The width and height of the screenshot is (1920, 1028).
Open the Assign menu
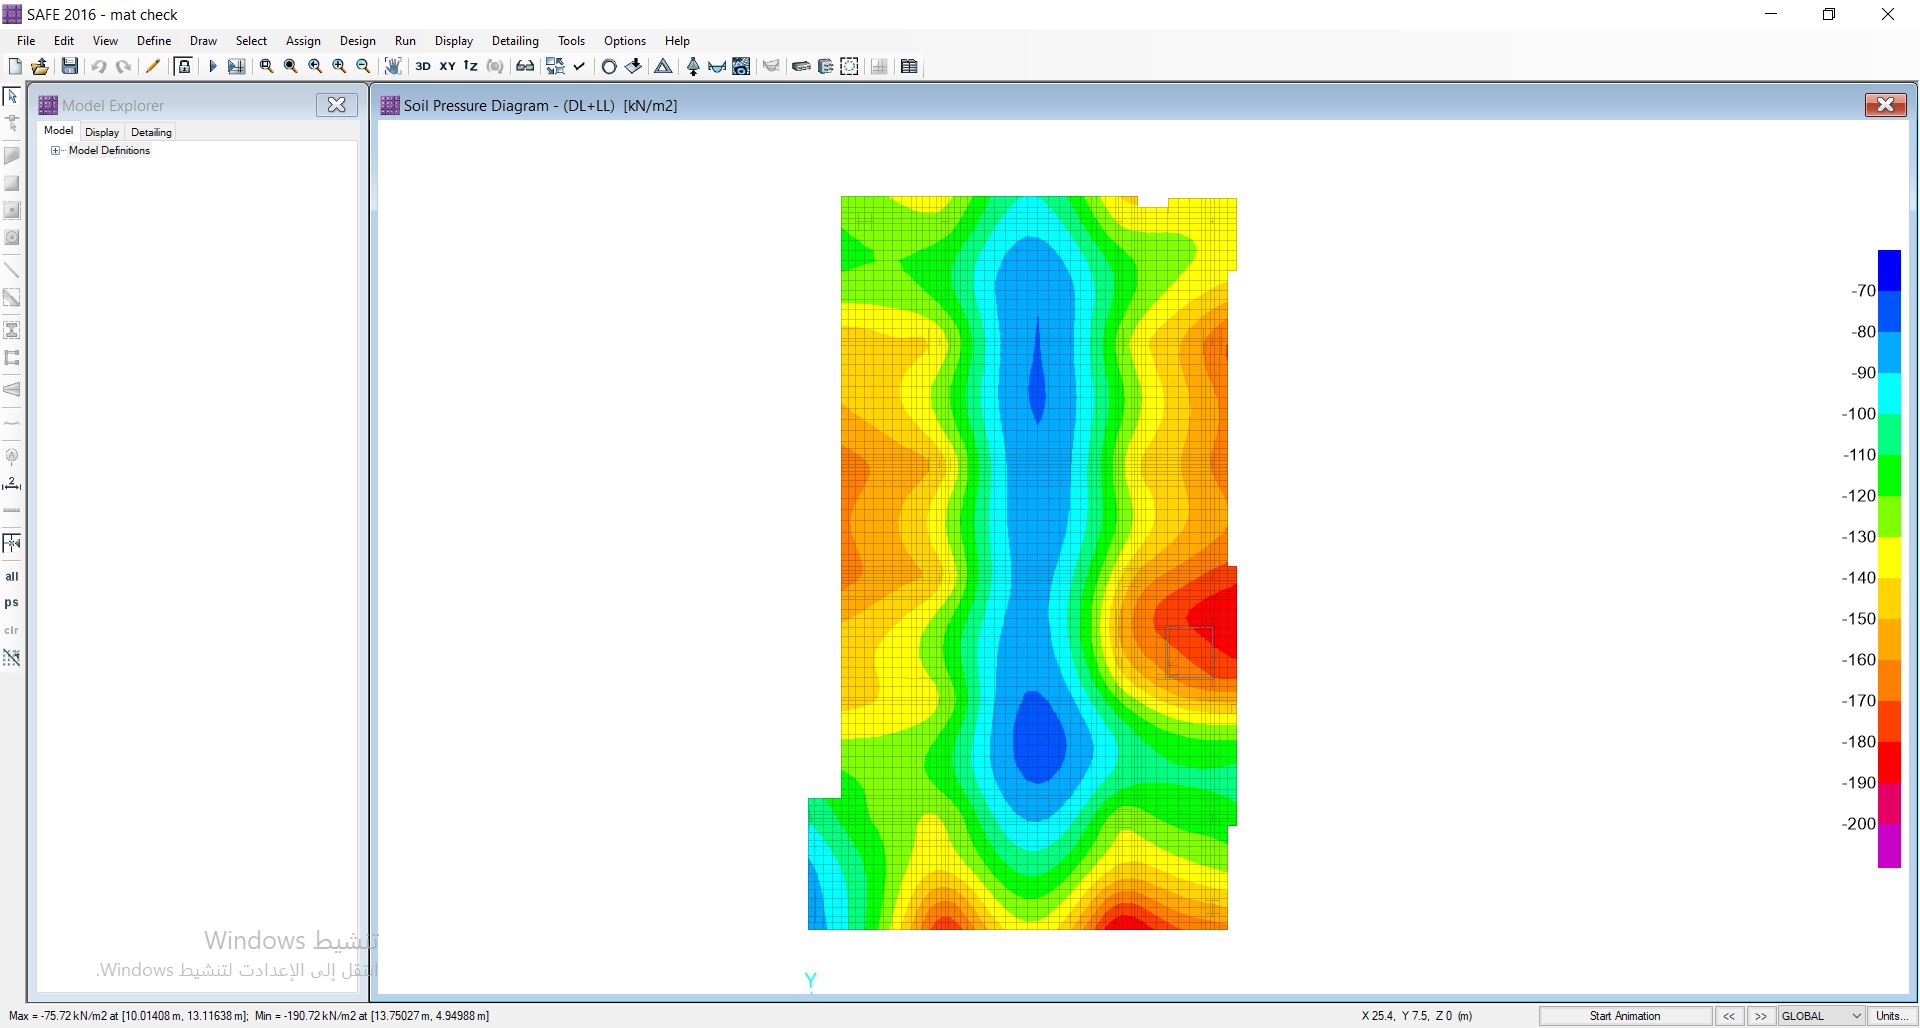pos(303,41)
